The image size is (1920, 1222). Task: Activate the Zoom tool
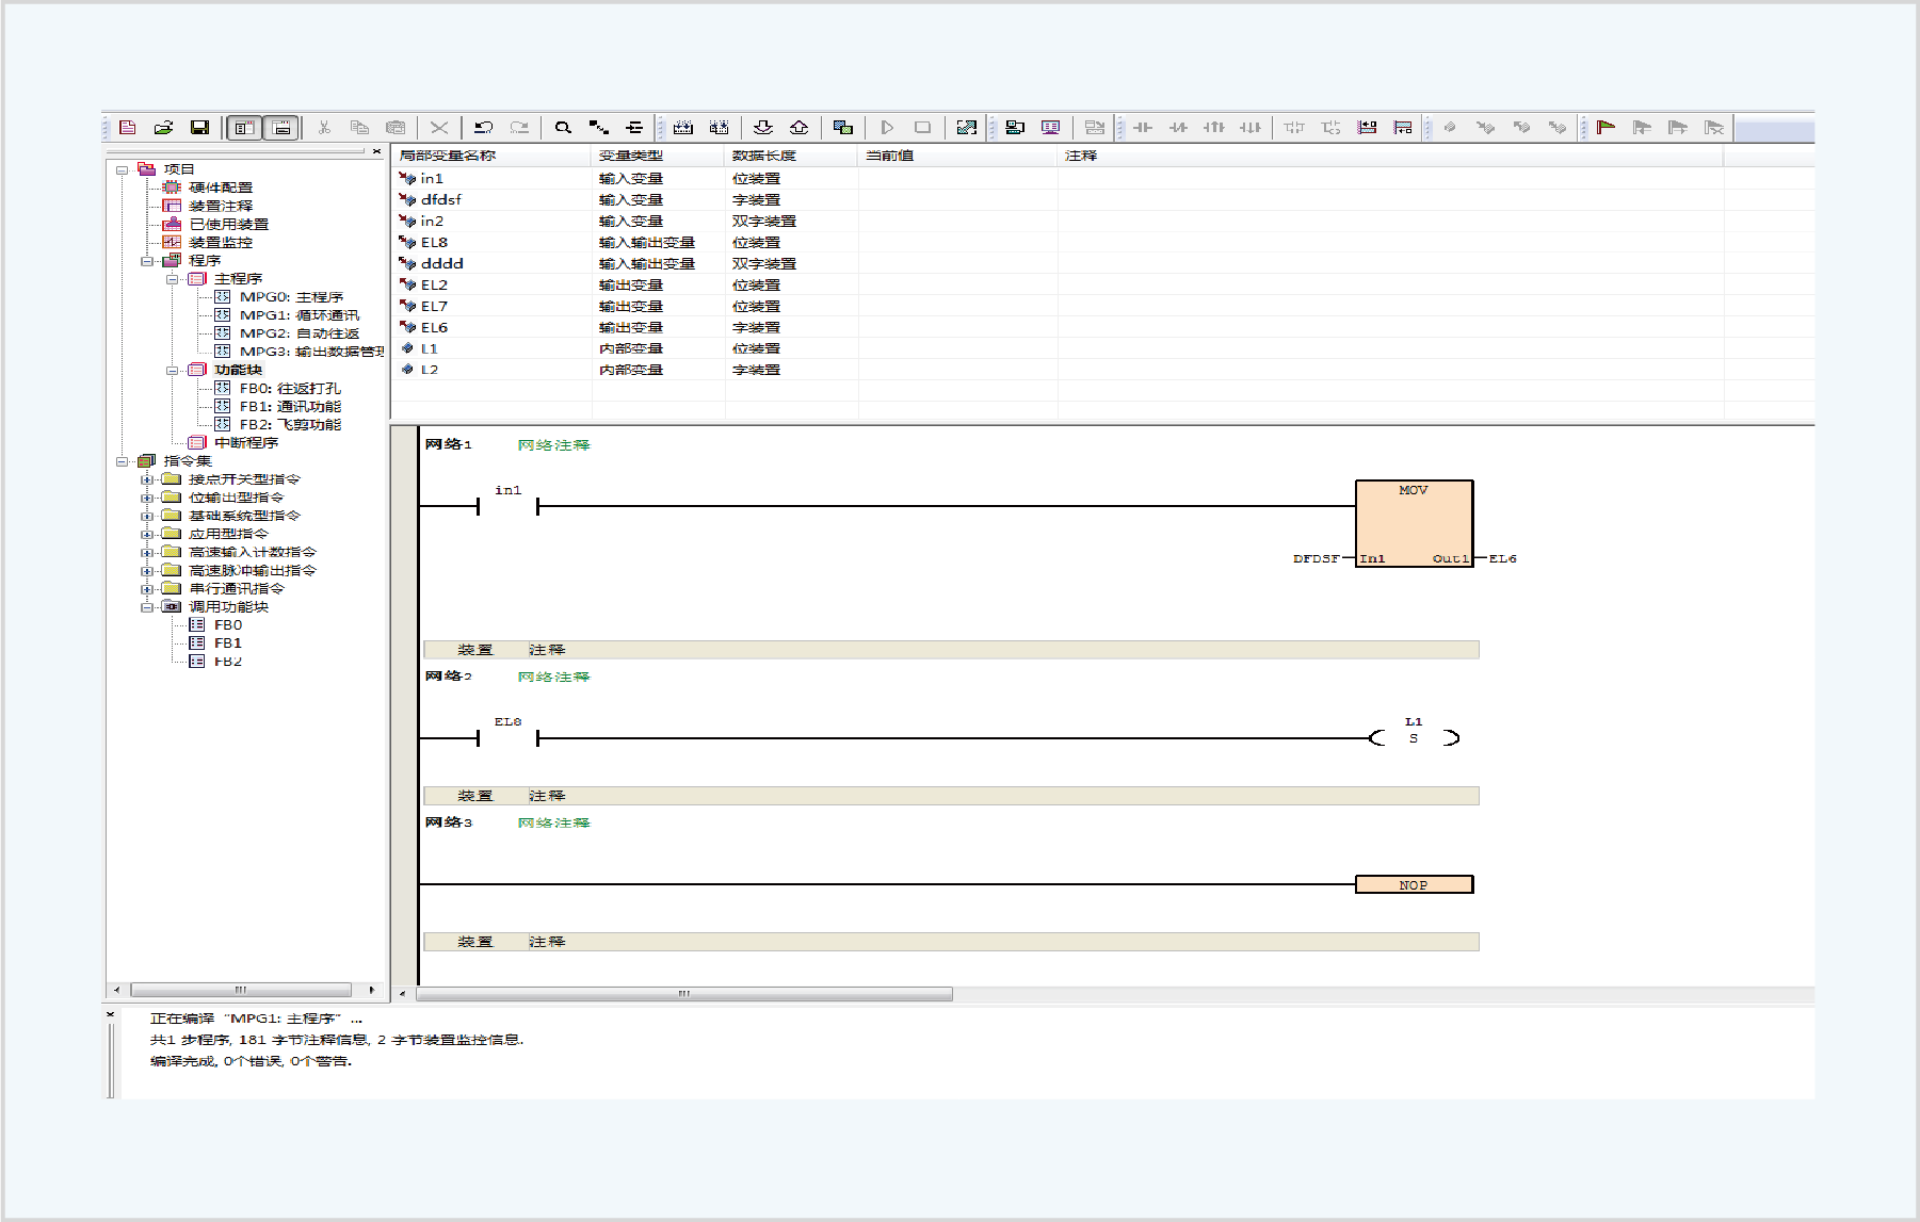click(x=563, y=127)
